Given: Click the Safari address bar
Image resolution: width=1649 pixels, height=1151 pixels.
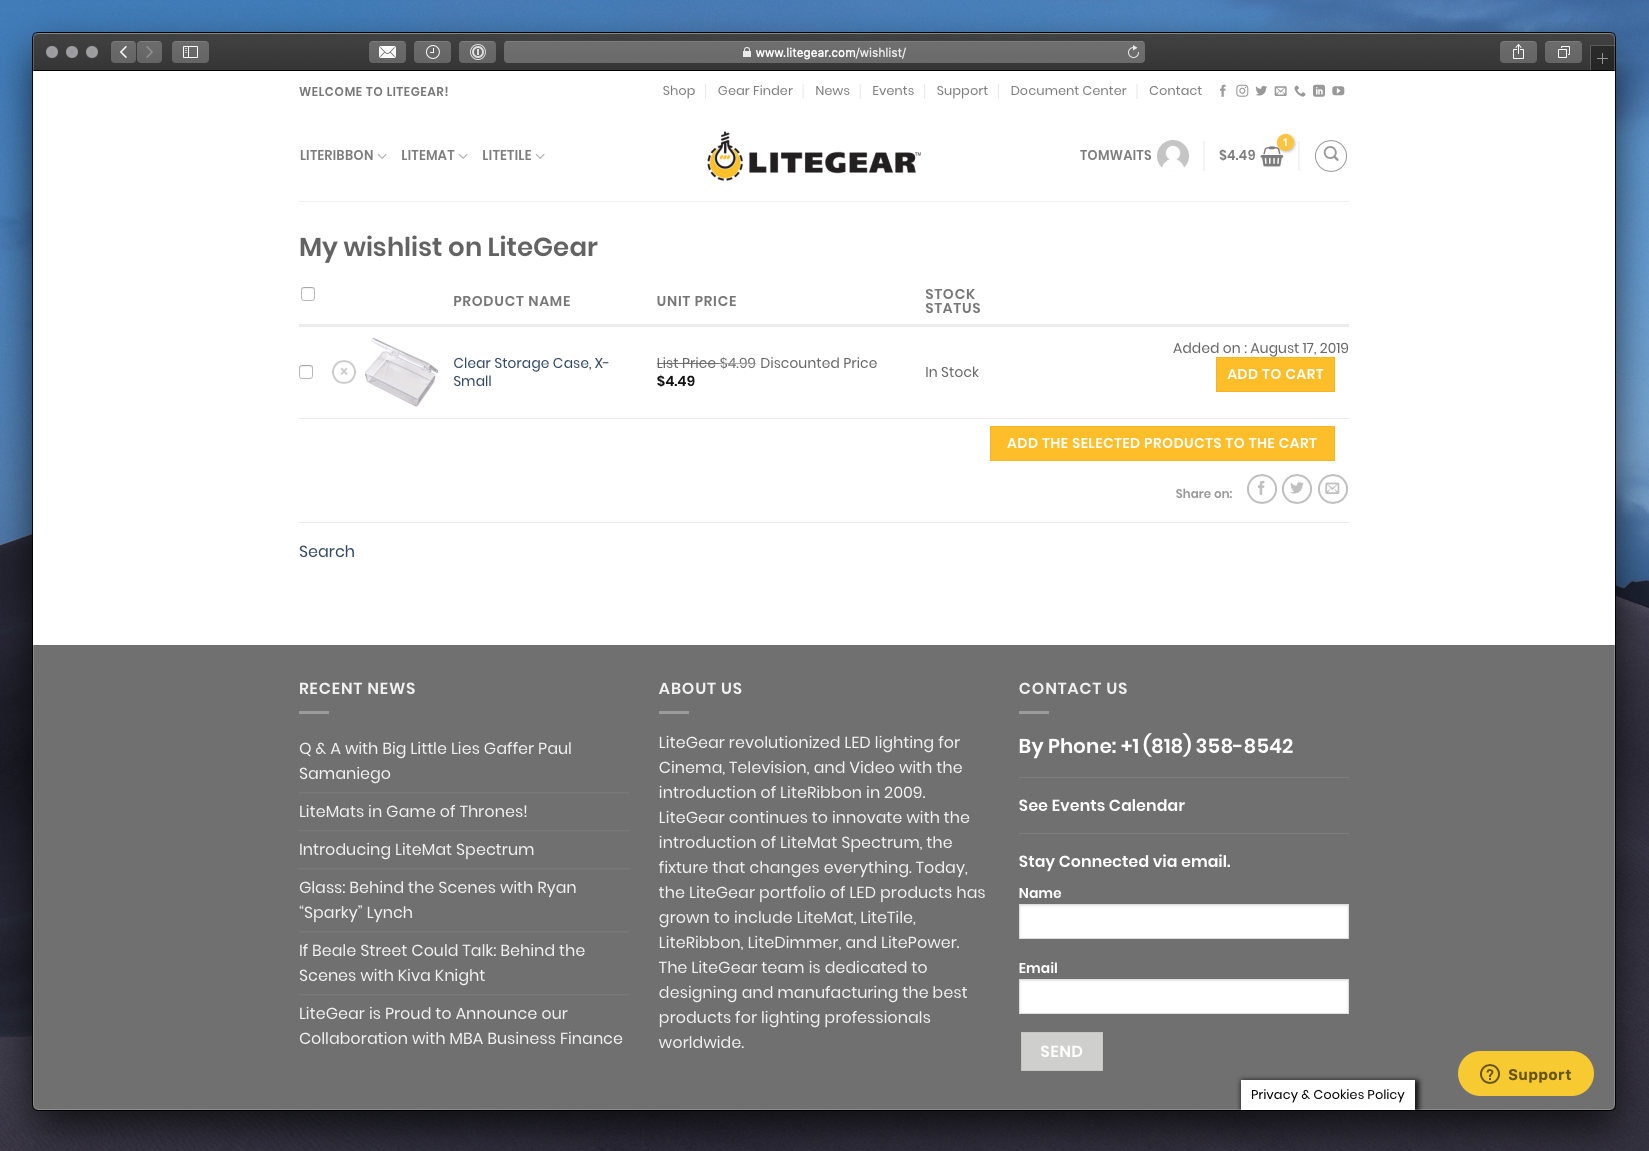Looking at the screenshot, I should pos(824,52).
